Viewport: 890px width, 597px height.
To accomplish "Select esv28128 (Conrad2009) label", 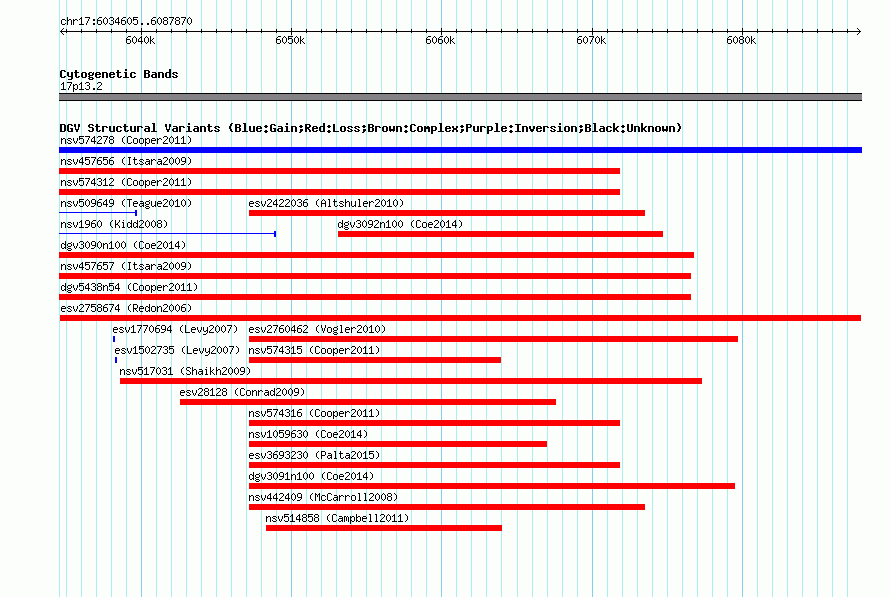I will pyautogui.click(x=242, y=392).
